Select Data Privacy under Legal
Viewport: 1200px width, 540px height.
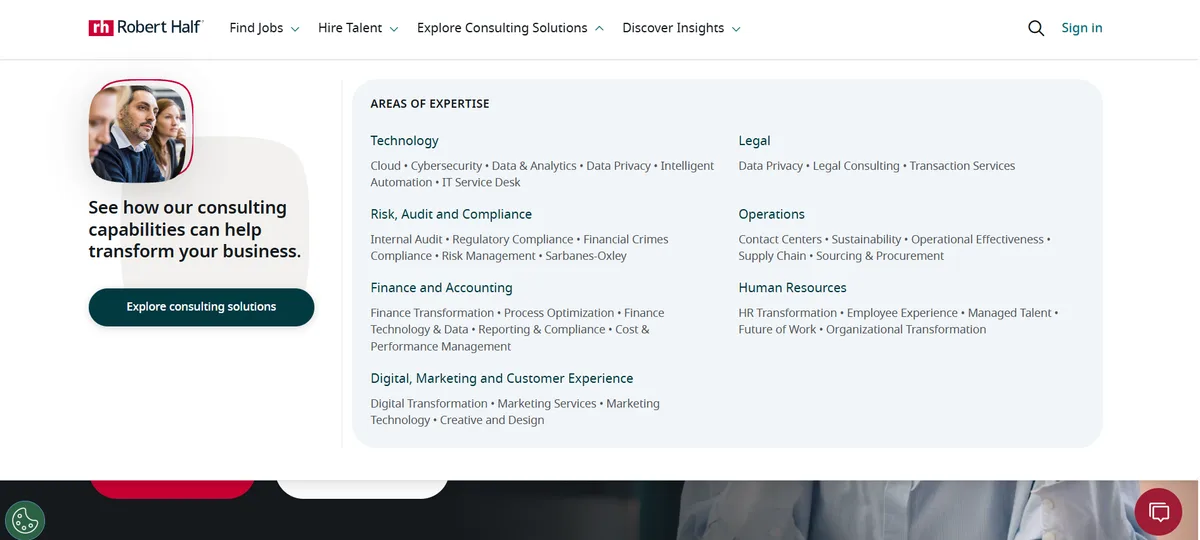click(x=771, y=166)
